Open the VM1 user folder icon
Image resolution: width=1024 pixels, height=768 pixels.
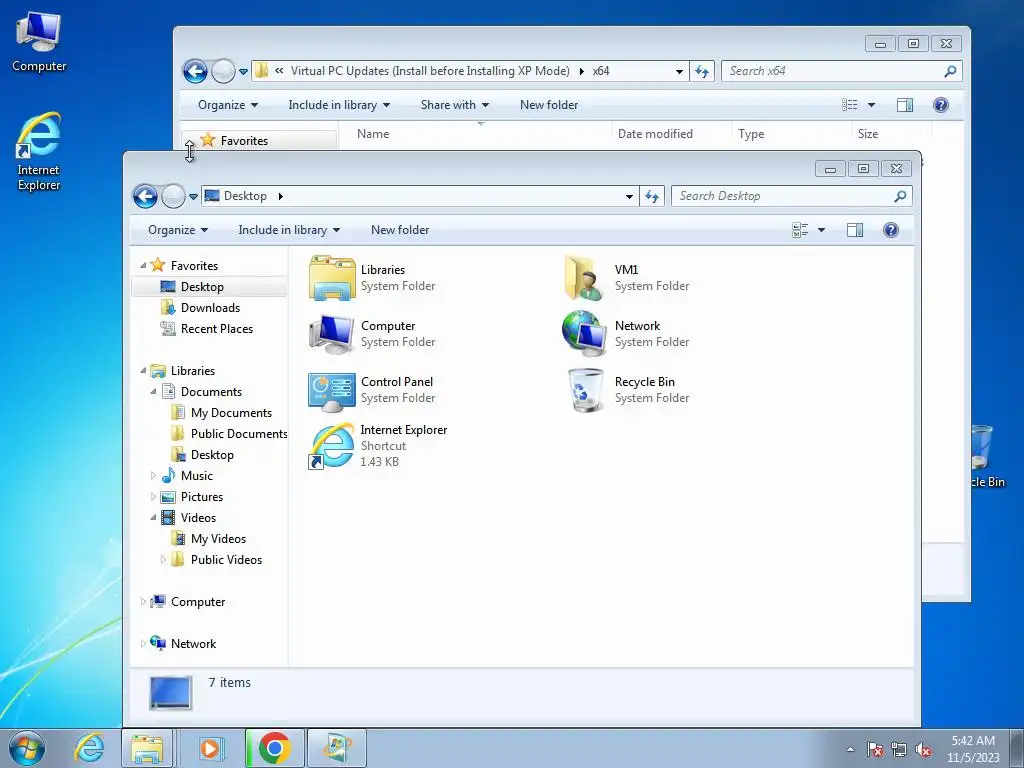583,278
